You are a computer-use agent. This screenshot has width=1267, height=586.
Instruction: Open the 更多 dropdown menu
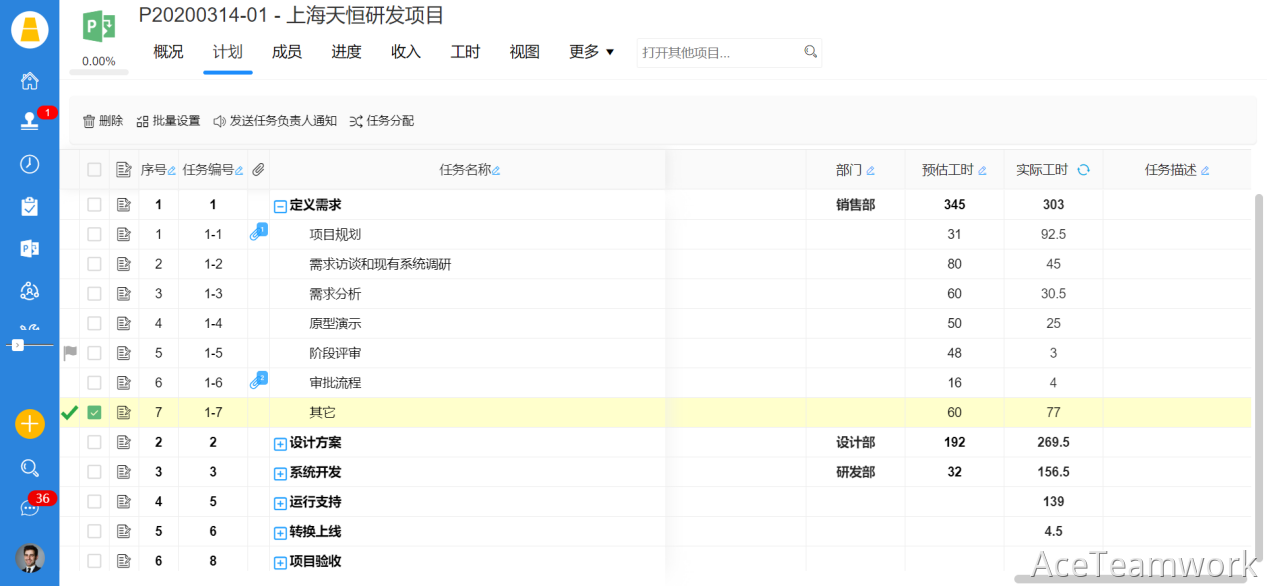pyautogui.click(x=591, y=52)
